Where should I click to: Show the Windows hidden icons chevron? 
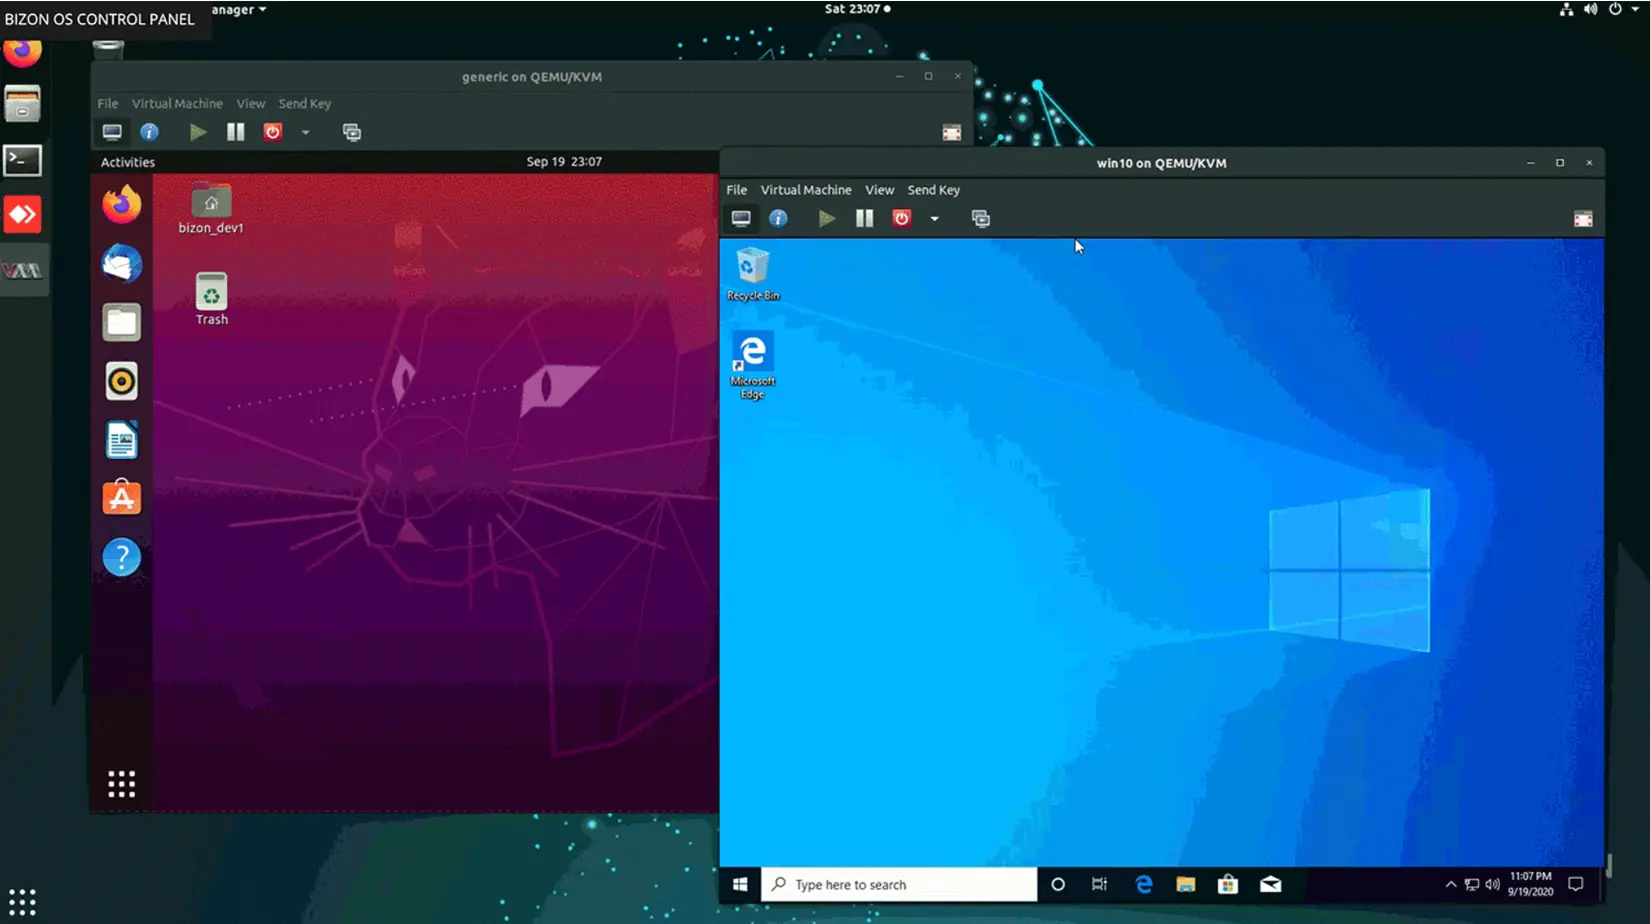(1449, 884)
